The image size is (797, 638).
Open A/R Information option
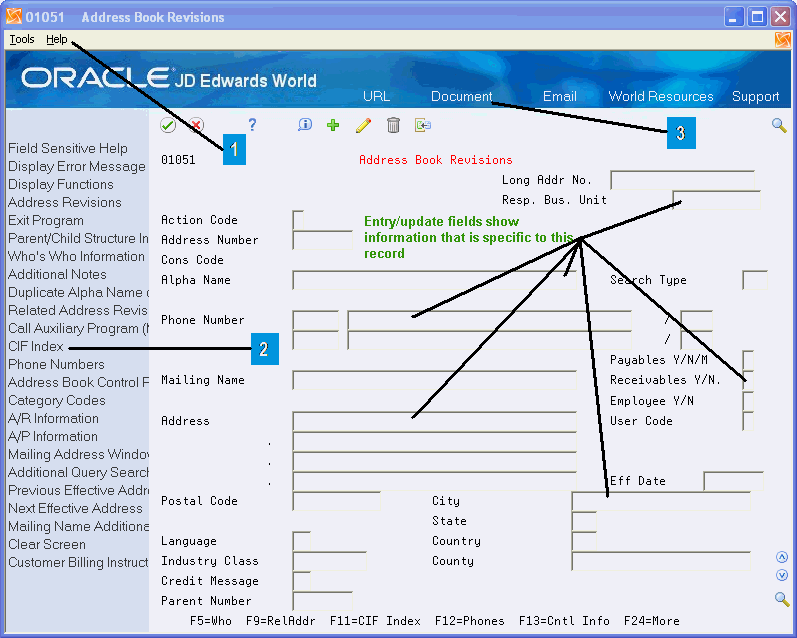pyautogui.click(x=53, y=418)
